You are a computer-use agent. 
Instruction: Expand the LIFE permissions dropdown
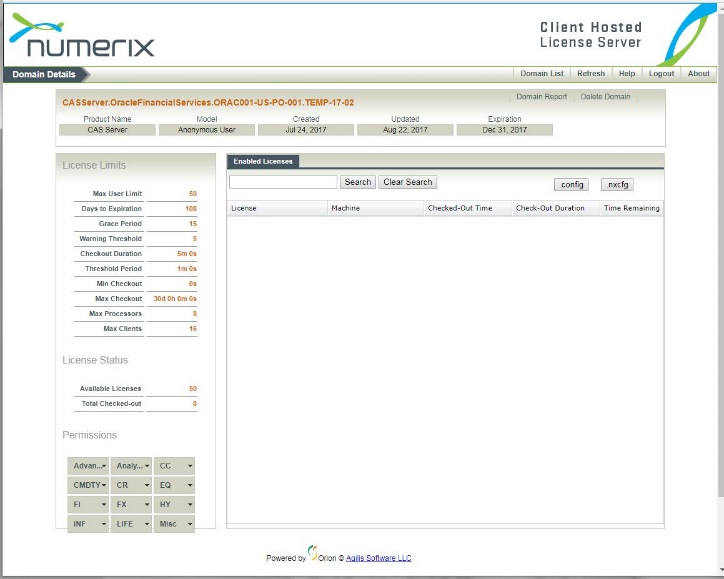pyautogui.click(x=131, y=524)
